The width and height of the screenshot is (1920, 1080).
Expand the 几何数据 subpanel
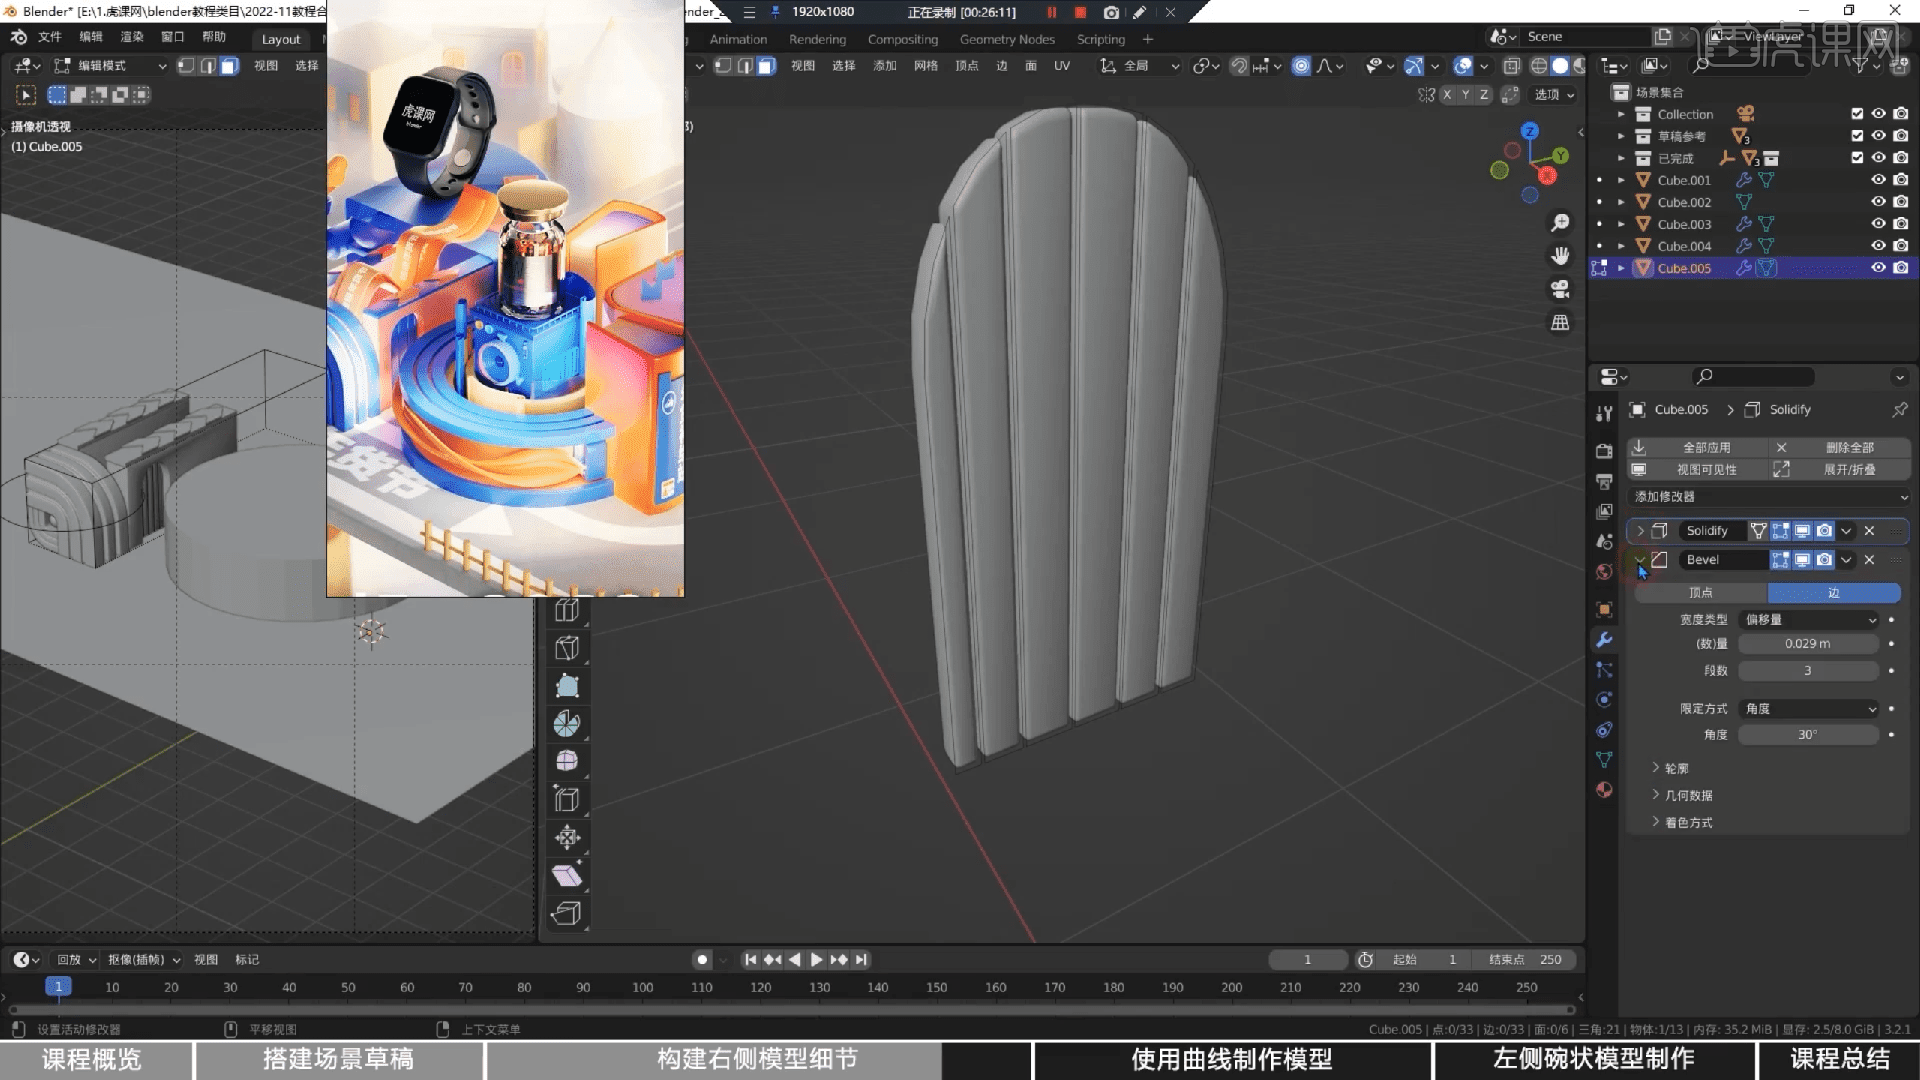(x=1681, y=796)
